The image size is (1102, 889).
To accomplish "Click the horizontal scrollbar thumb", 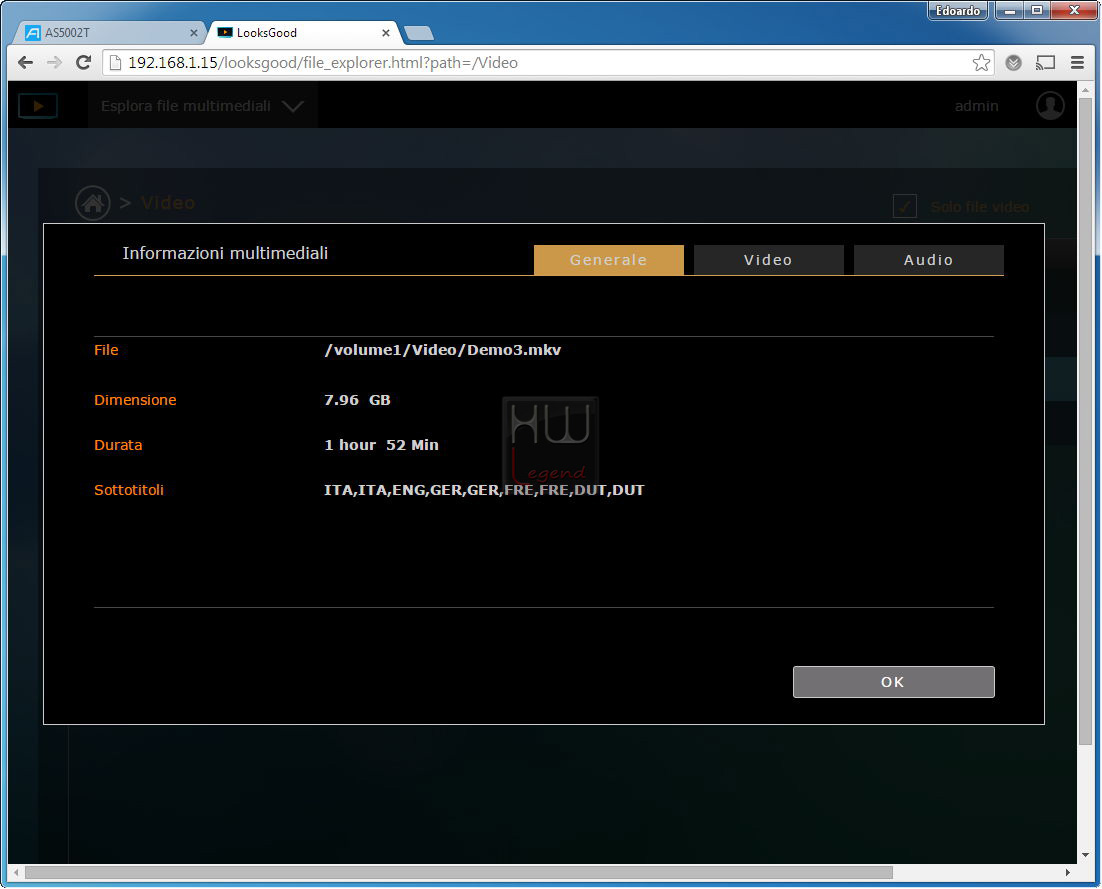I will coord(459,873).
